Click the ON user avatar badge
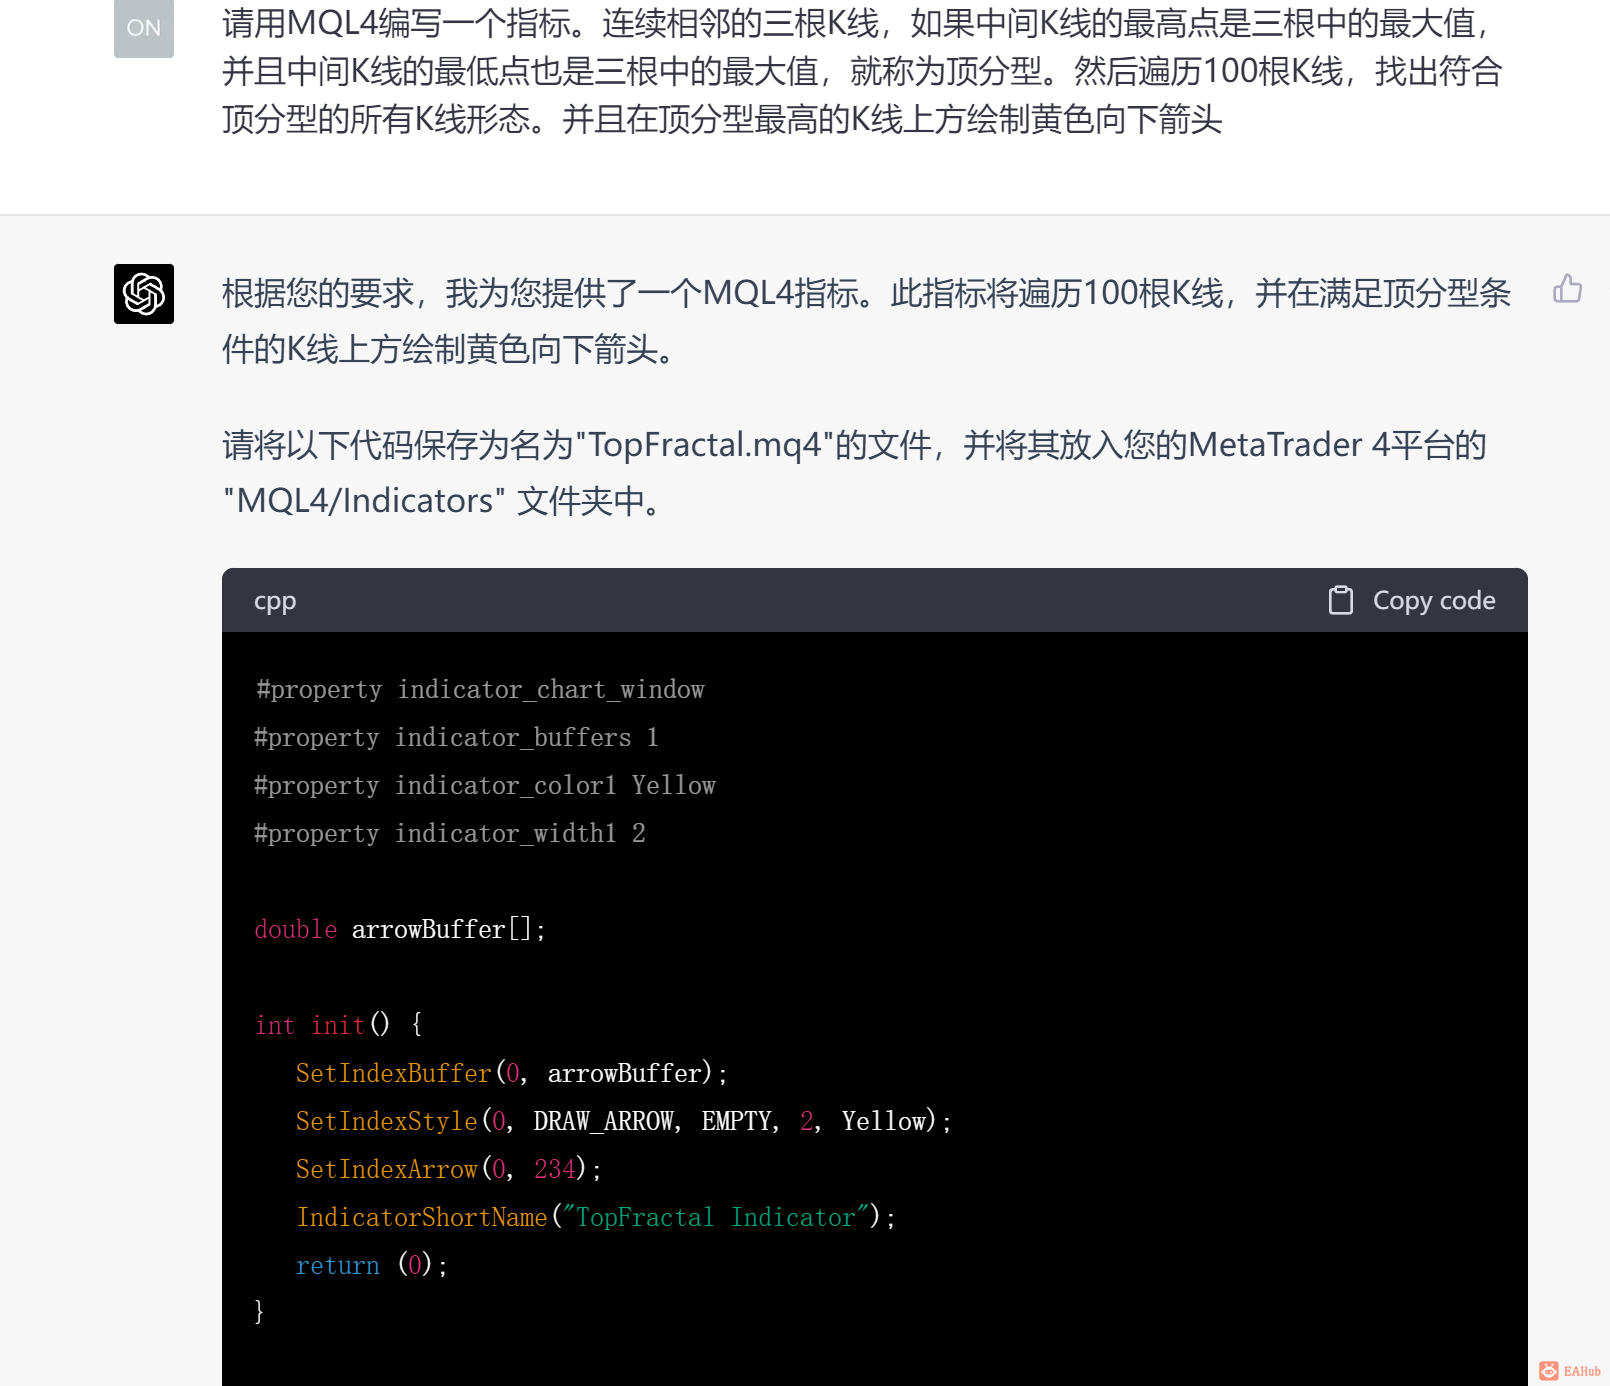This screenshot has width=1610, height=1386. click(143, 28)
